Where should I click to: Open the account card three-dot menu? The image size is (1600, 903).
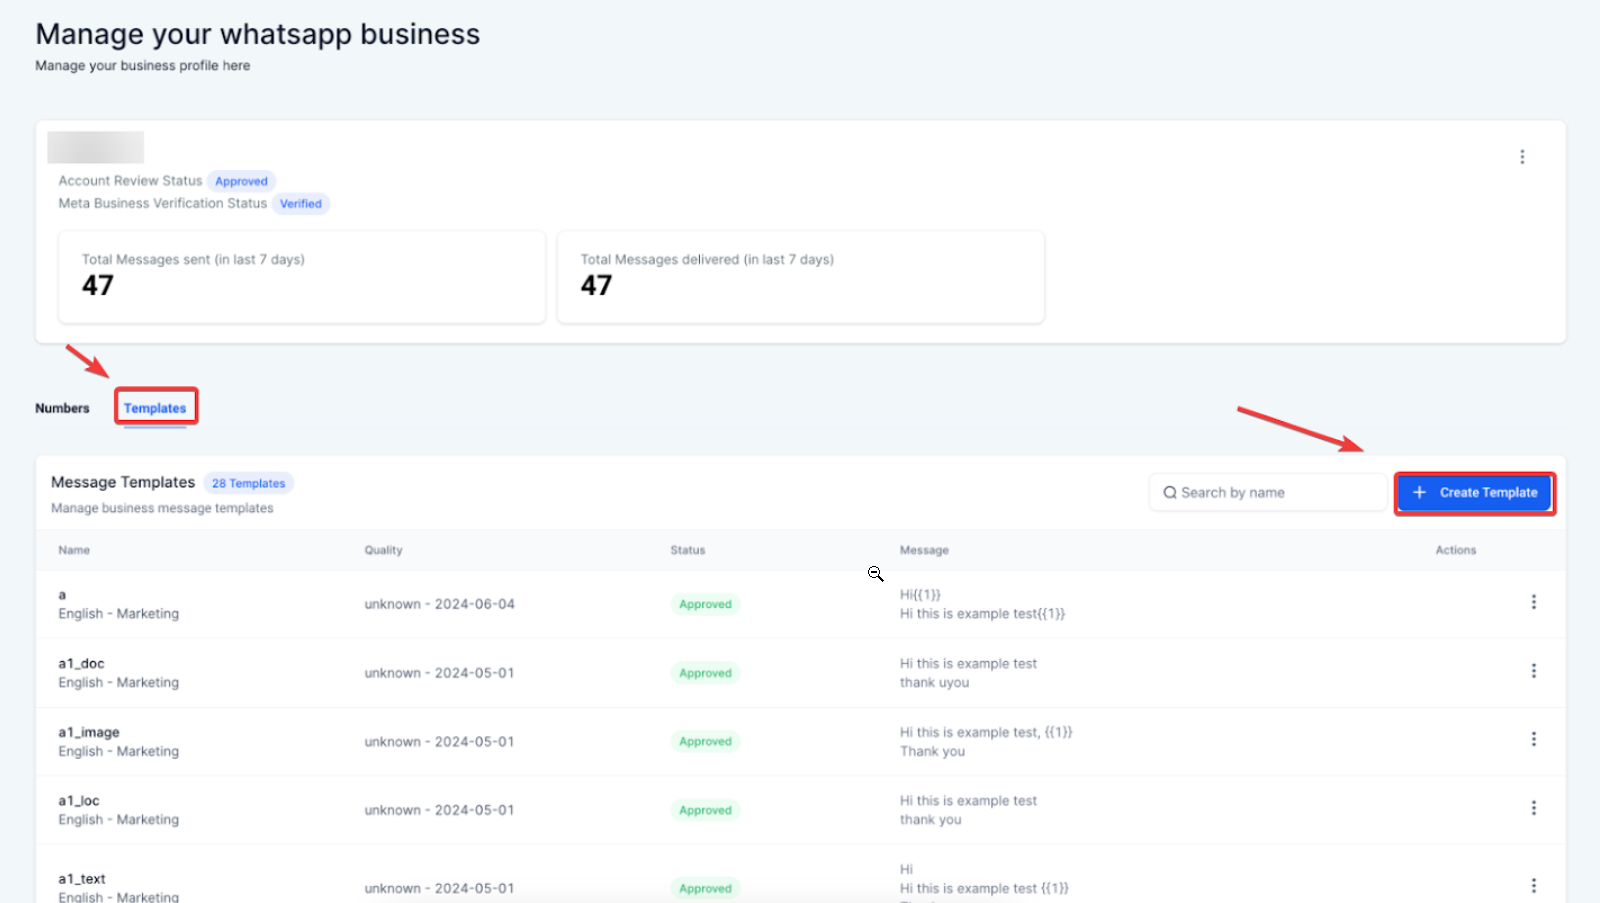(1522, 157)
